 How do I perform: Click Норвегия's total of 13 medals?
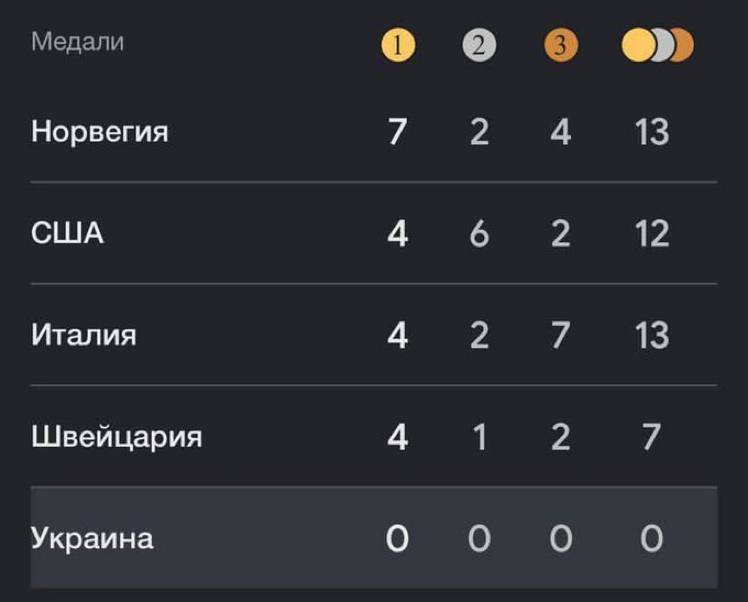coord(651,131)
